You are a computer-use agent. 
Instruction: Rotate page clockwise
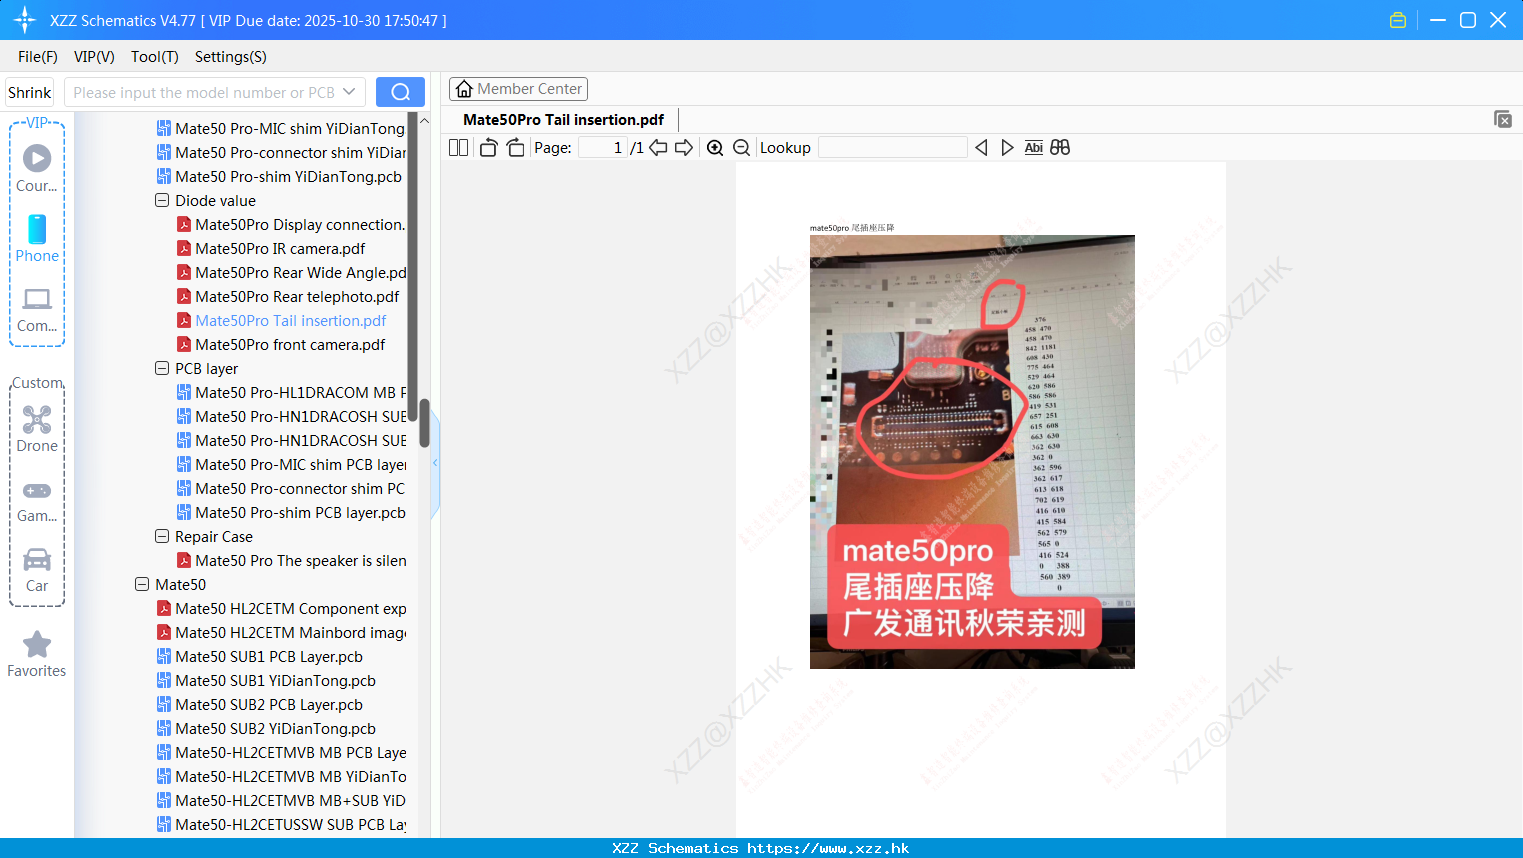(x=515, y=148)
